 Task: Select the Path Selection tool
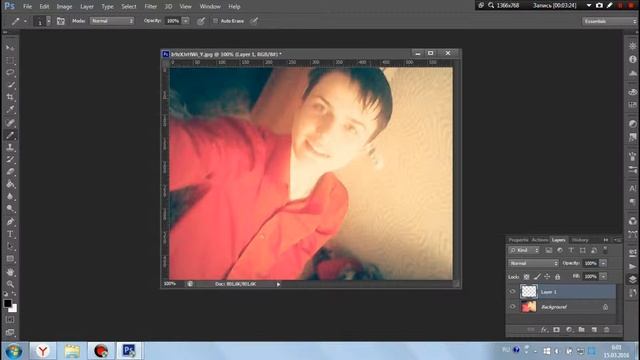pyautogui.click(x=10, y=247)
